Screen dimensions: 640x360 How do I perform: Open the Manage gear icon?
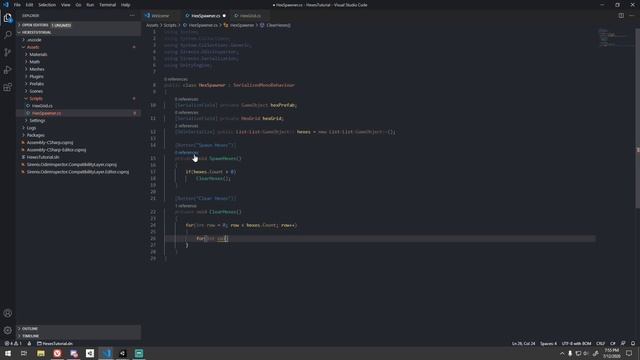8,330
